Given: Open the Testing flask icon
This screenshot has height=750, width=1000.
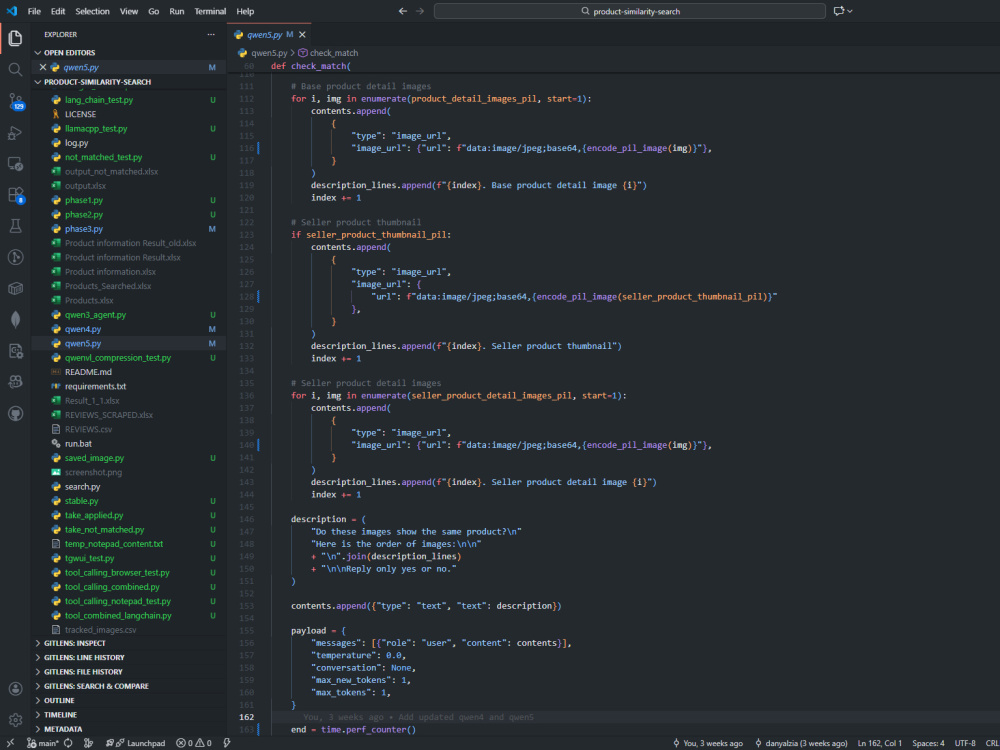Looking at the screenshot, I should click(x=15, y=226).
